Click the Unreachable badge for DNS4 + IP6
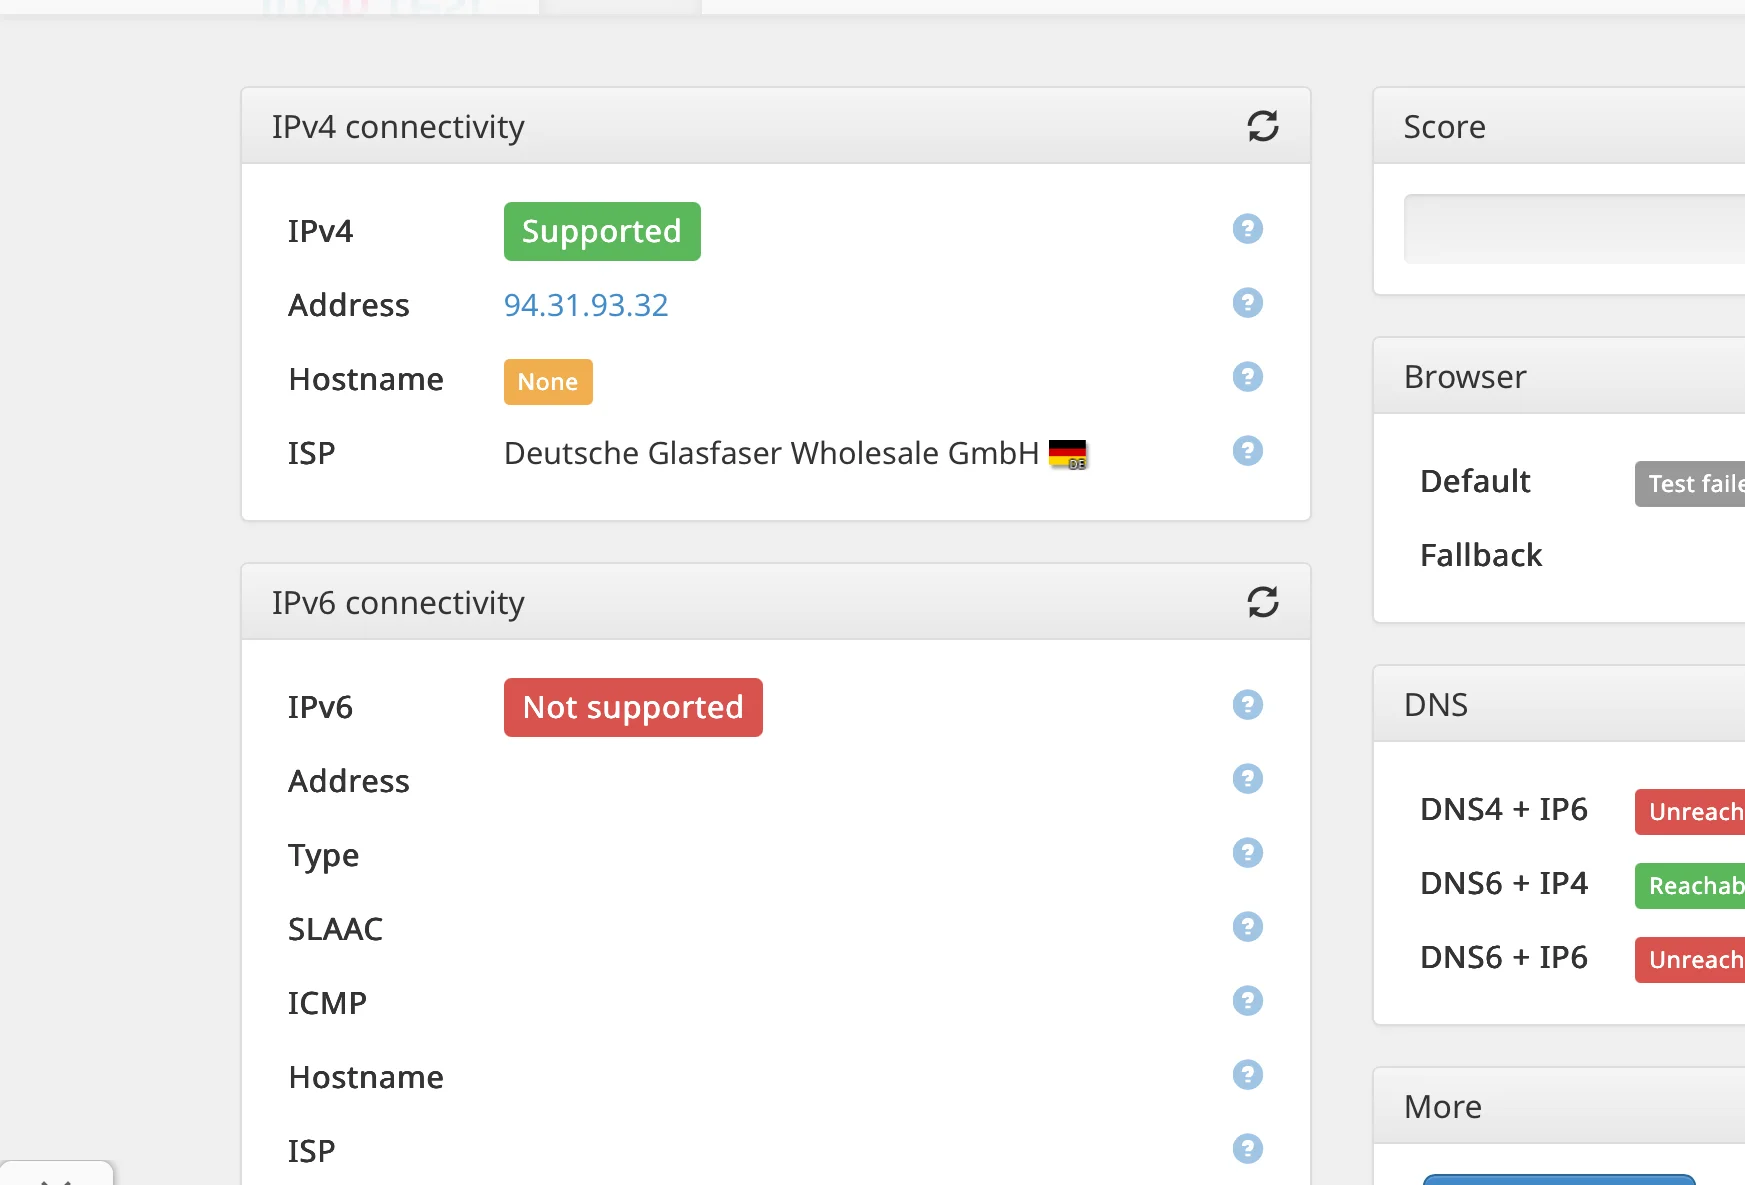Screen dimensions: 1745x1185 pos(1690,812)
